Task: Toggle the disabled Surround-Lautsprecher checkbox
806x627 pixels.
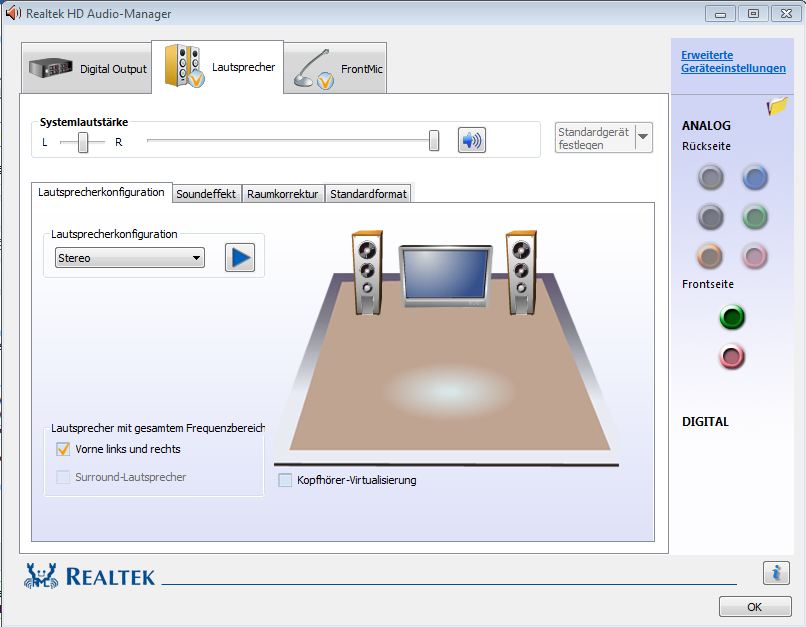Action: pyautogui.click(x=63, y=477)
